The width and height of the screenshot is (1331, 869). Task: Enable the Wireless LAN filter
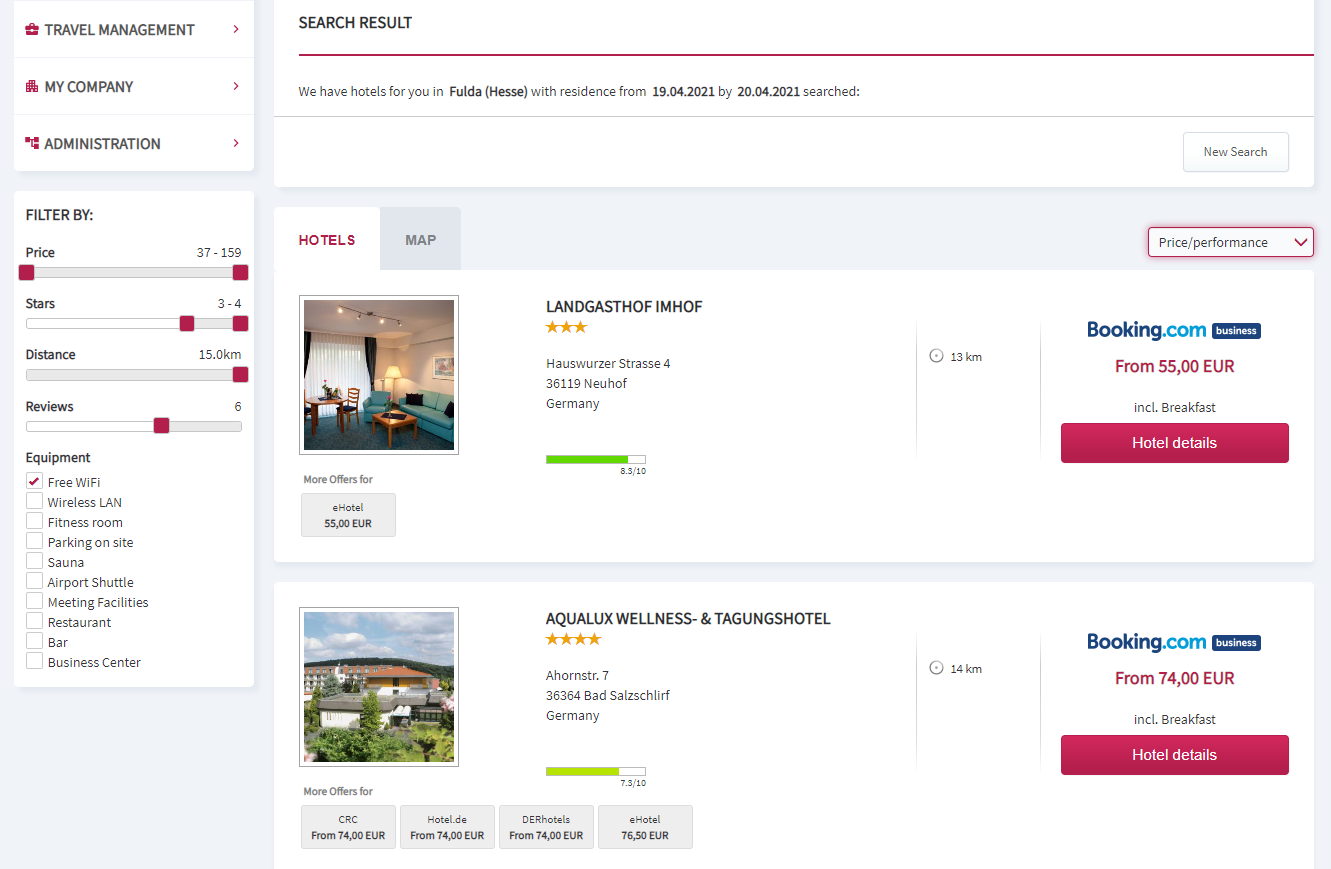pyautogui.click(x=35, y=501)
